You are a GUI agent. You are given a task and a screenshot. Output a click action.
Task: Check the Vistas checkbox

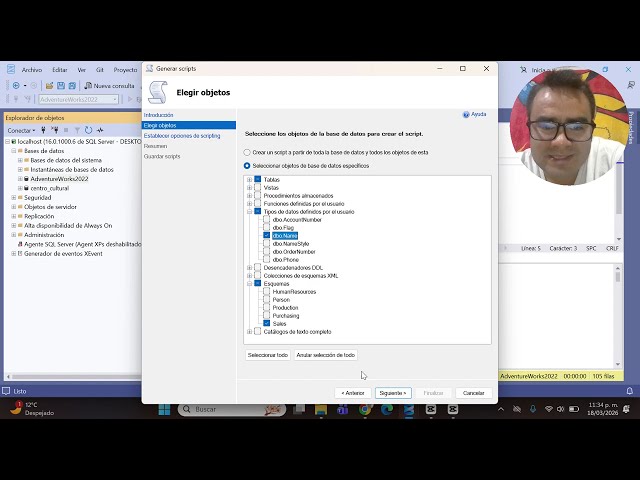(258, 187)
